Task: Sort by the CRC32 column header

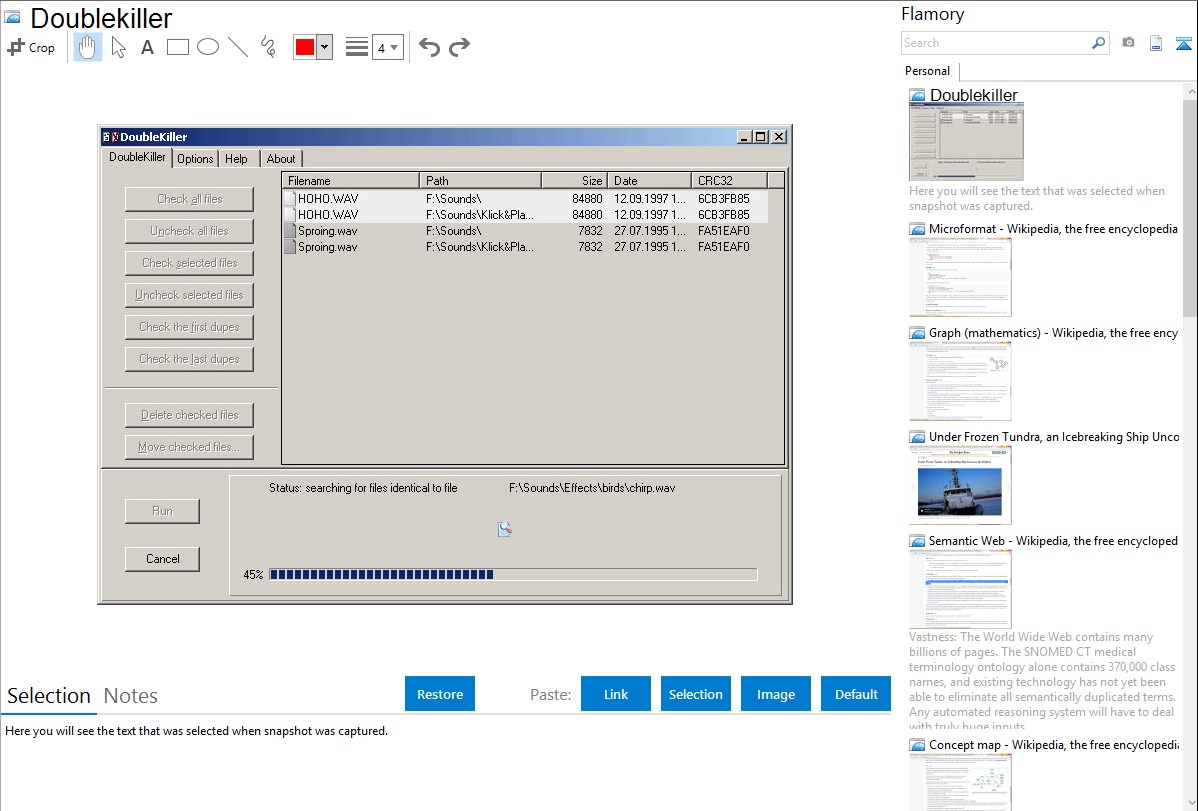Action: click(729, 180)
